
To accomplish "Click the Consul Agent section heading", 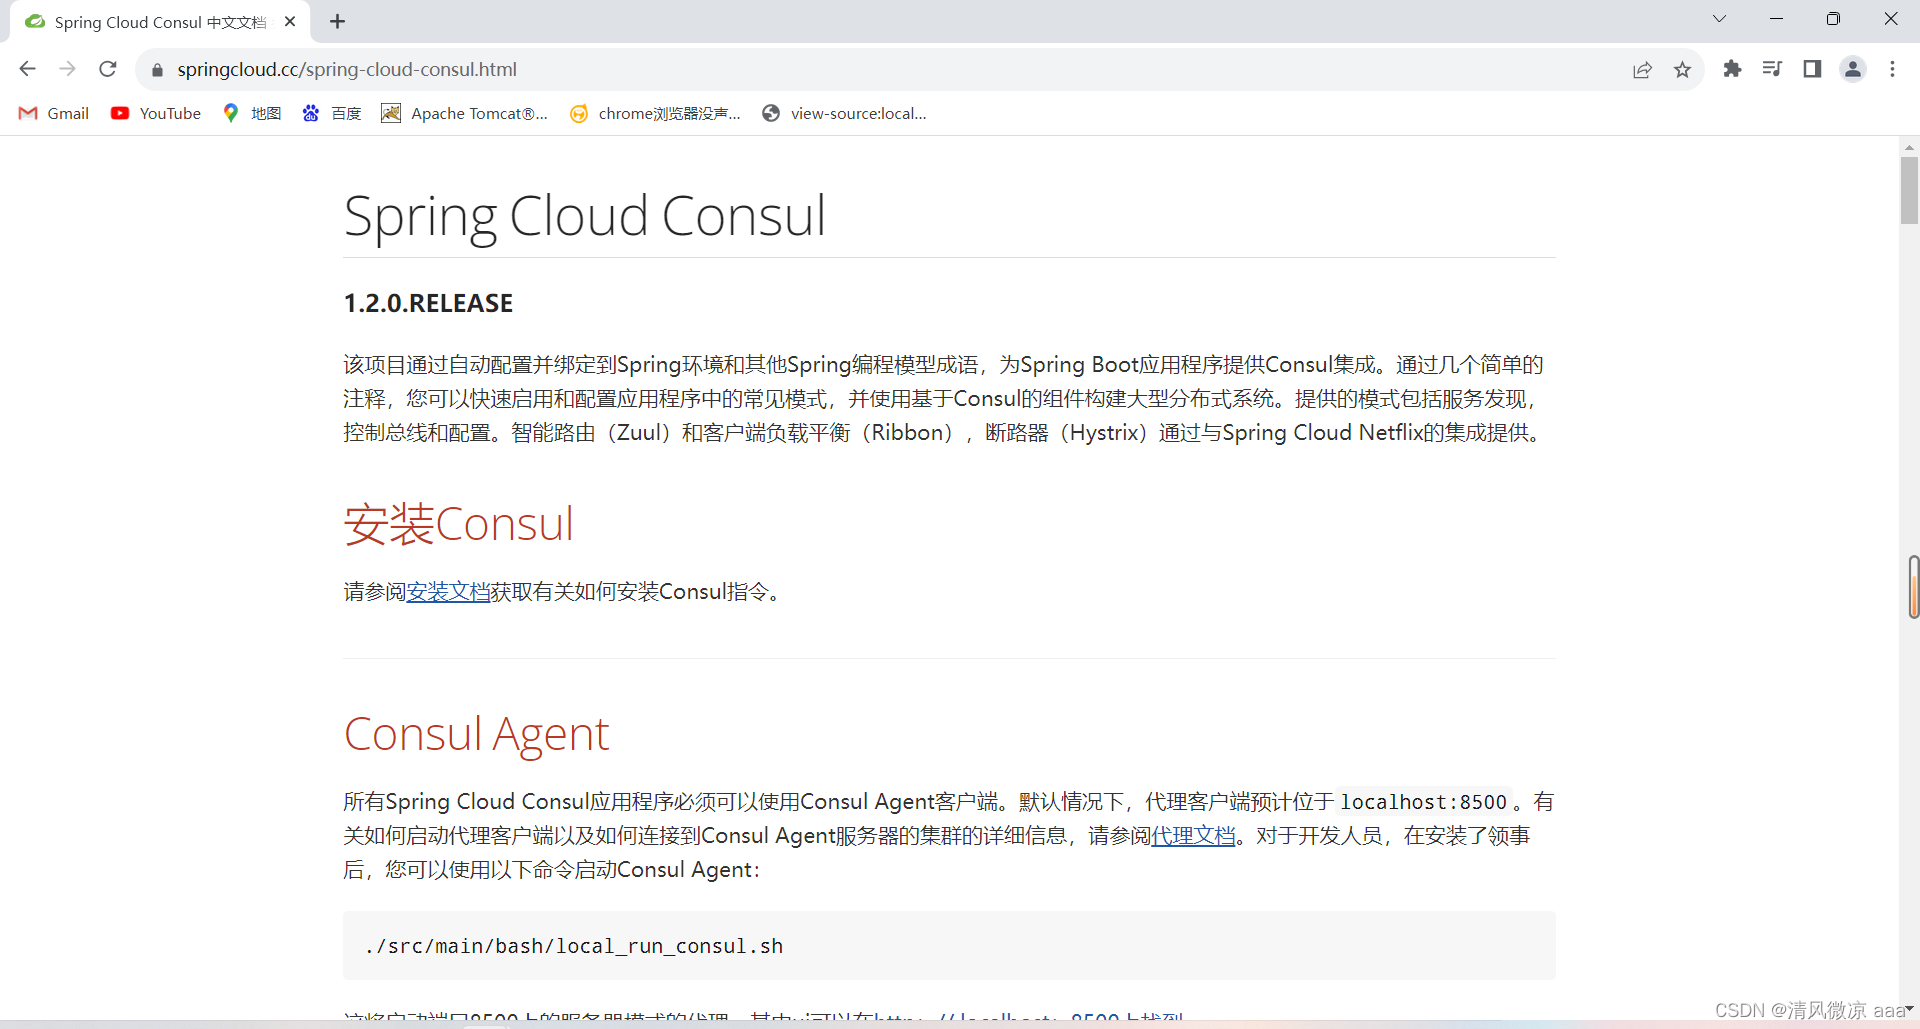I will click(476, 734).
